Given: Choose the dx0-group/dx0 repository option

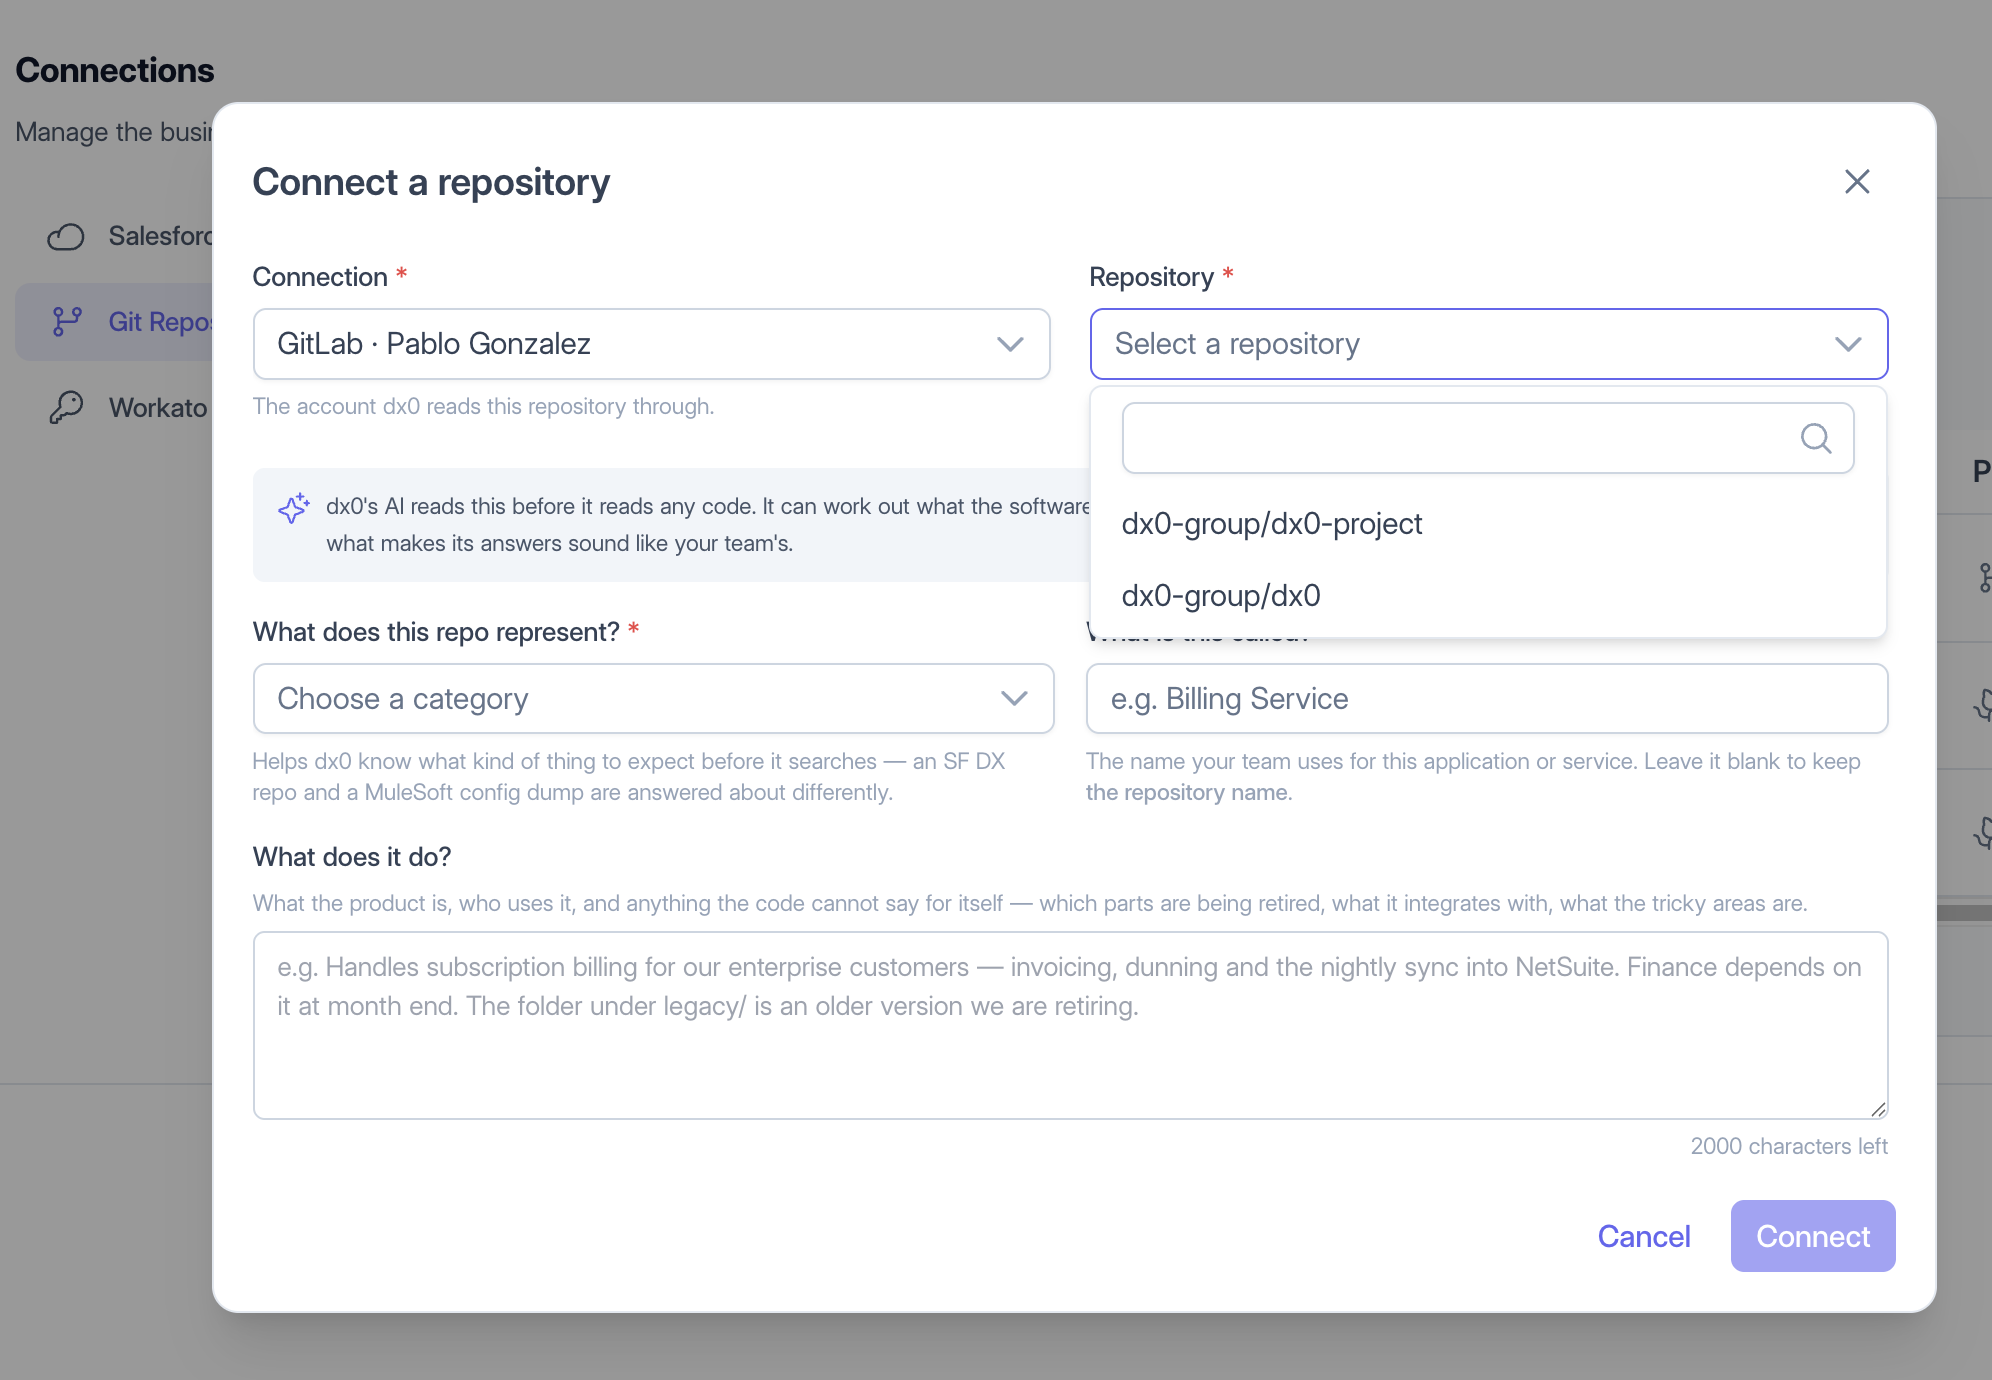Looking at the screenshot, I should (x=1488, y=596).
